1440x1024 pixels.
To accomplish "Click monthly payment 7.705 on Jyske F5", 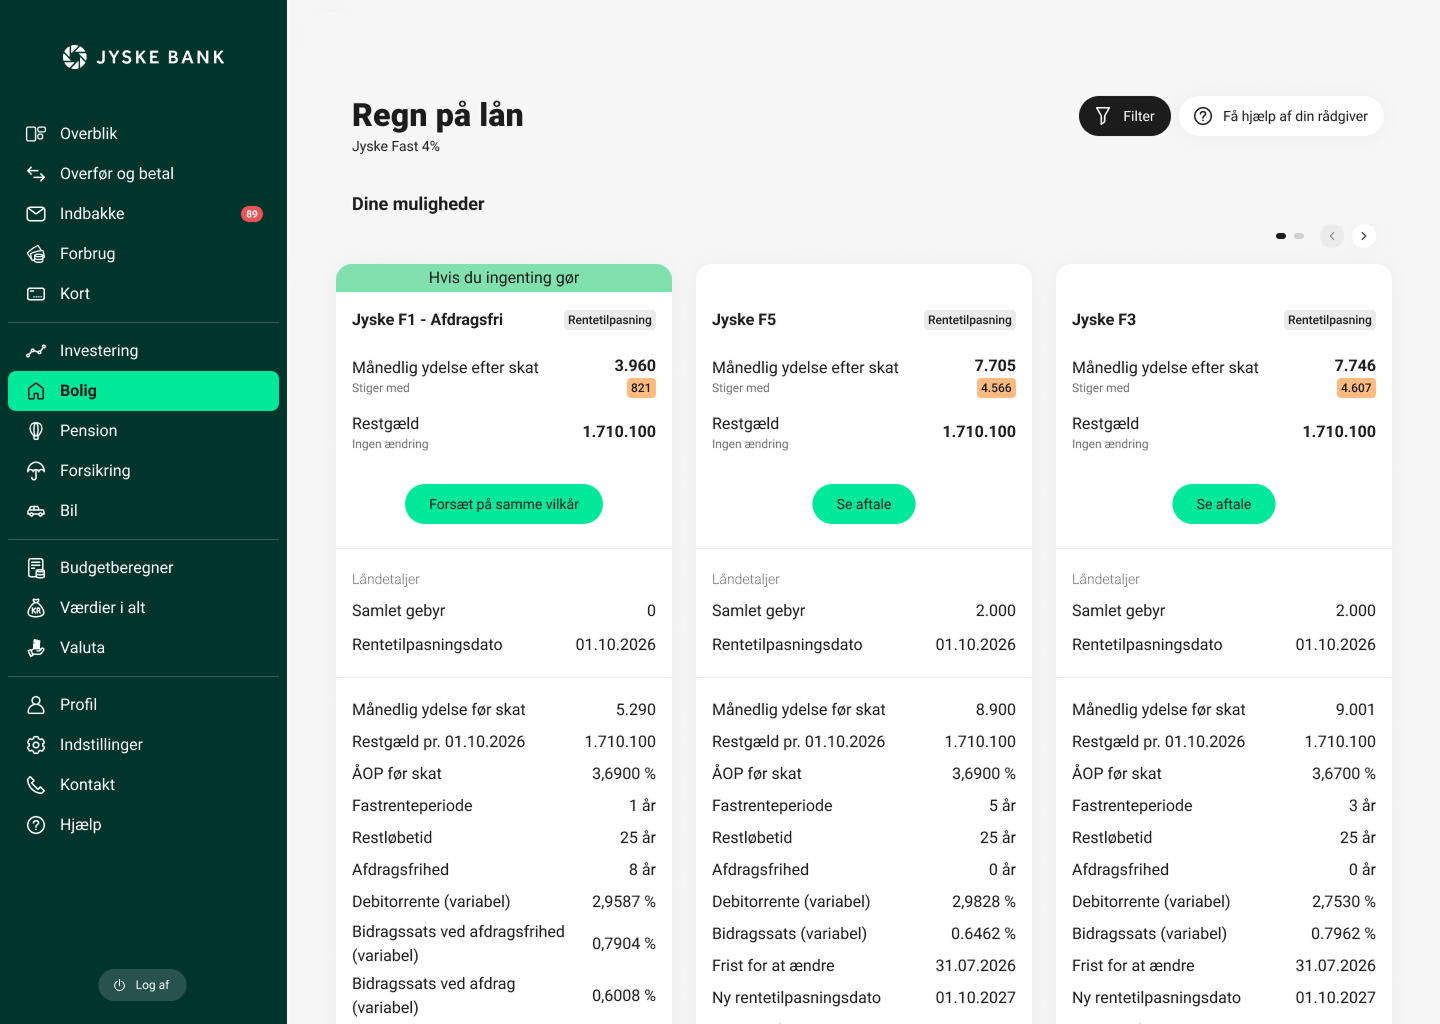I will [x=995, y=366].
